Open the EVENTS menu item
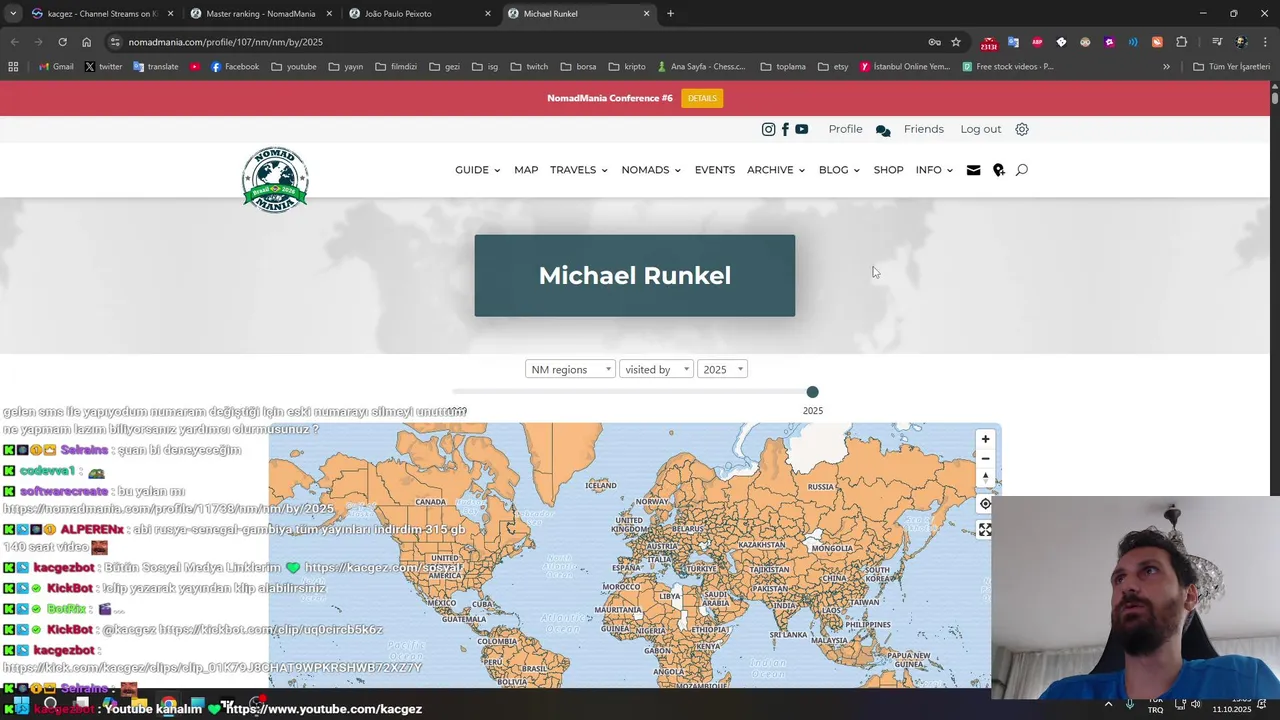Image resolution: width=1280 pixels, height=720 pixels. point(715,170)
